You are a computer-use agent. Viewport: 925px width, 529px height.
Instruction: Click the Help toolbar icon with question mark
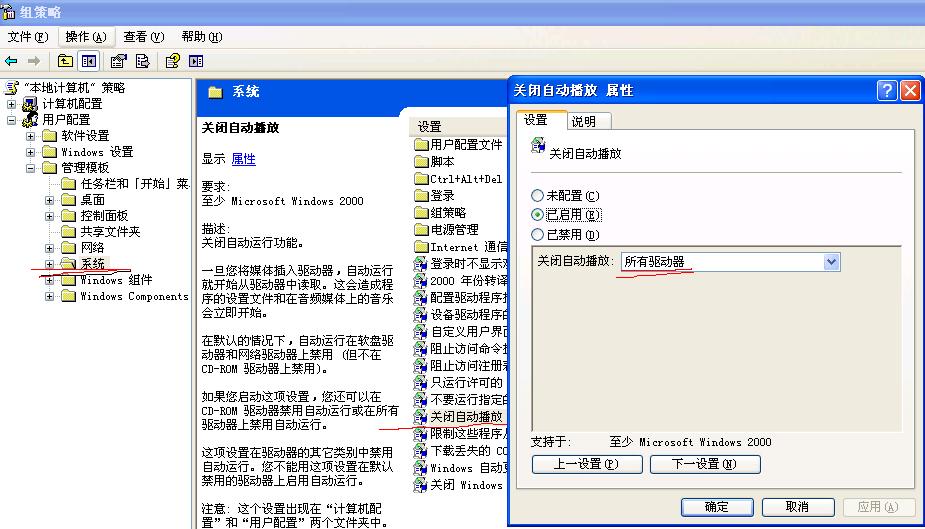coord(172,61)
